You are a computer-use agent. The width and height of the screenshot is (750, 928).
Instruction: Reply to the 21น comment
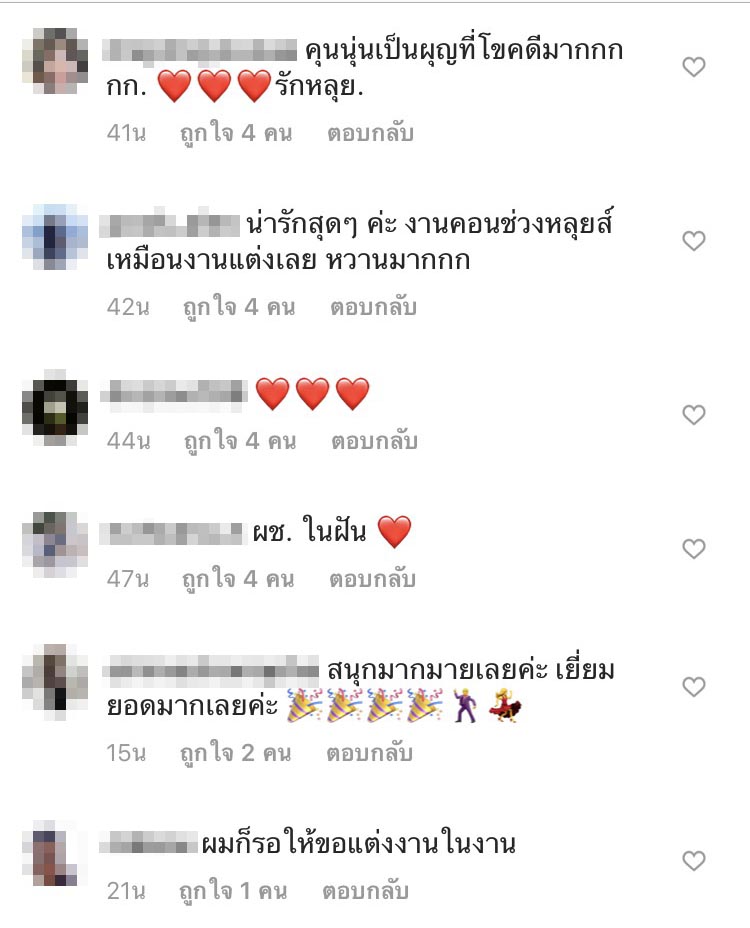[x=365, y=891]
